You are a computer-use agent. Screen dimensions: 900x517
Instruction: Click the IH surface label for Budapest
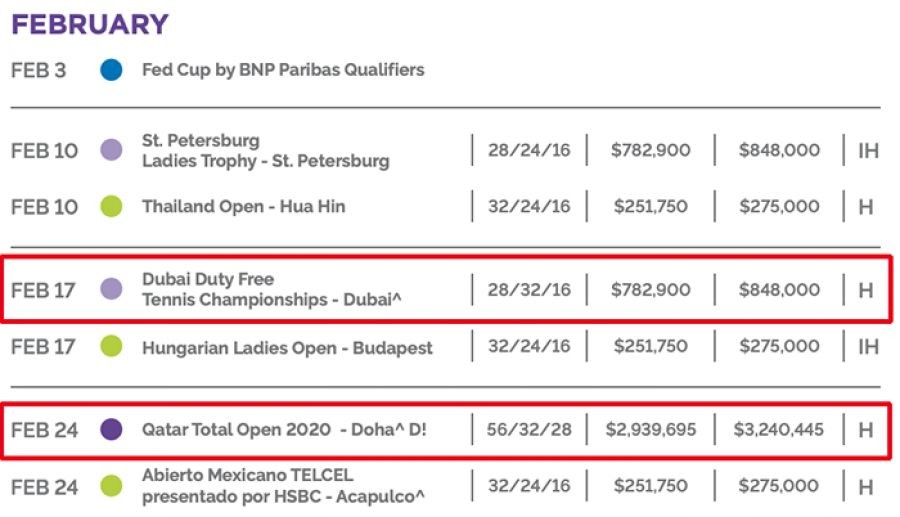point(868,347)
